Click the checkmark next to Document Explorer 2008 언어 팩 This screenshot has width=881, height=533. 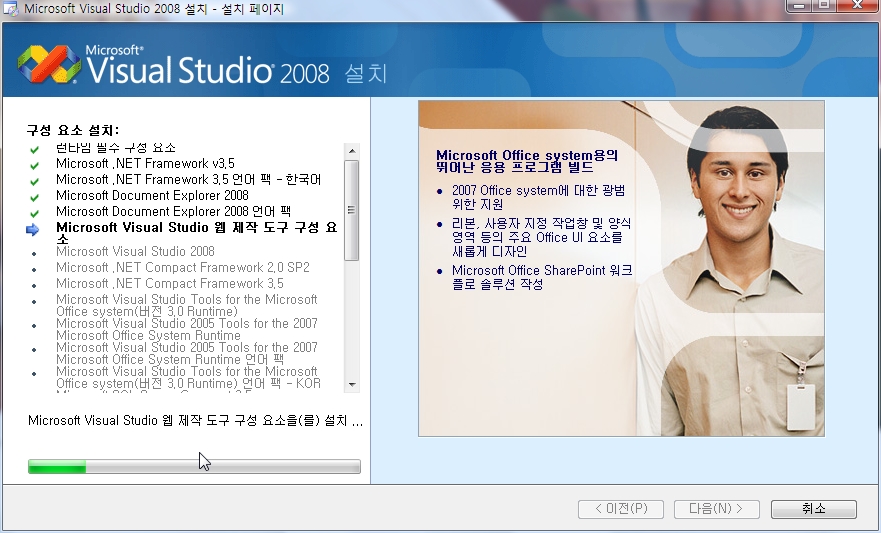[x=34, y=213]
